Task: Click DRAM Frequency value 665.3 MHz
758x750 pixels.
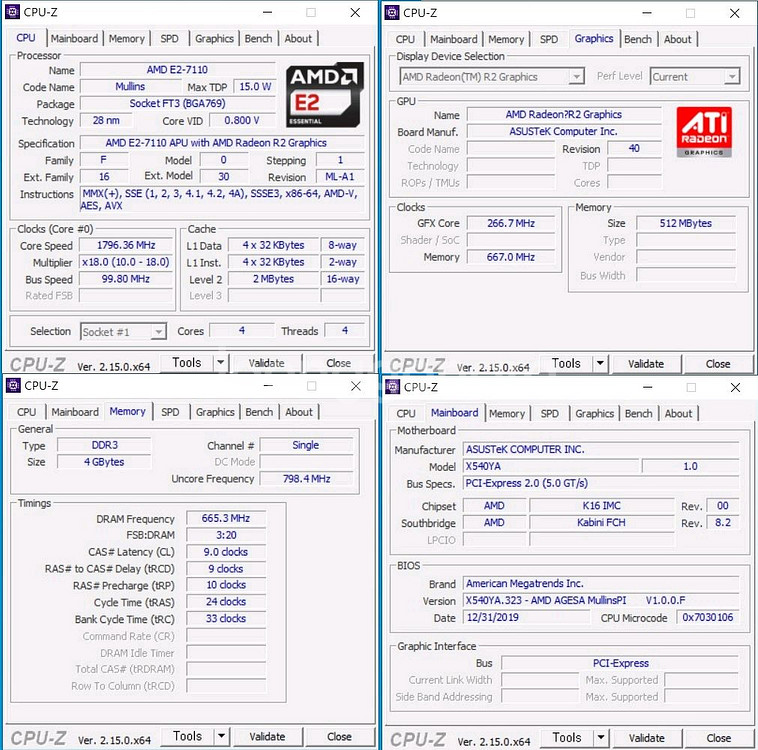Action: (x=226, y=518)
